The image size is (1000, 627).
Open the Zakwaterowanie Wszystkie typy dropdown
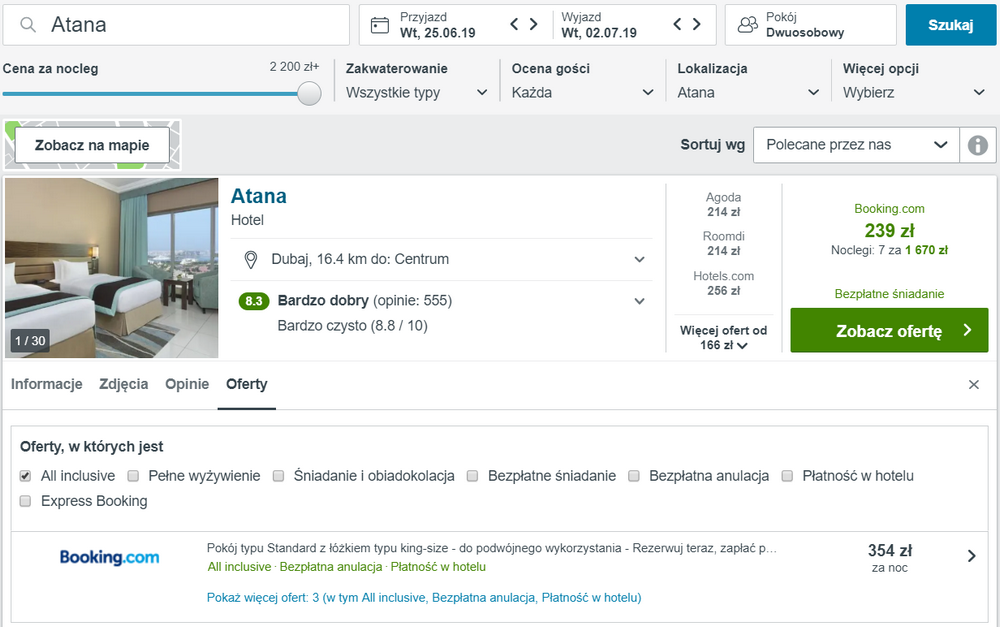tap(416, 92)
